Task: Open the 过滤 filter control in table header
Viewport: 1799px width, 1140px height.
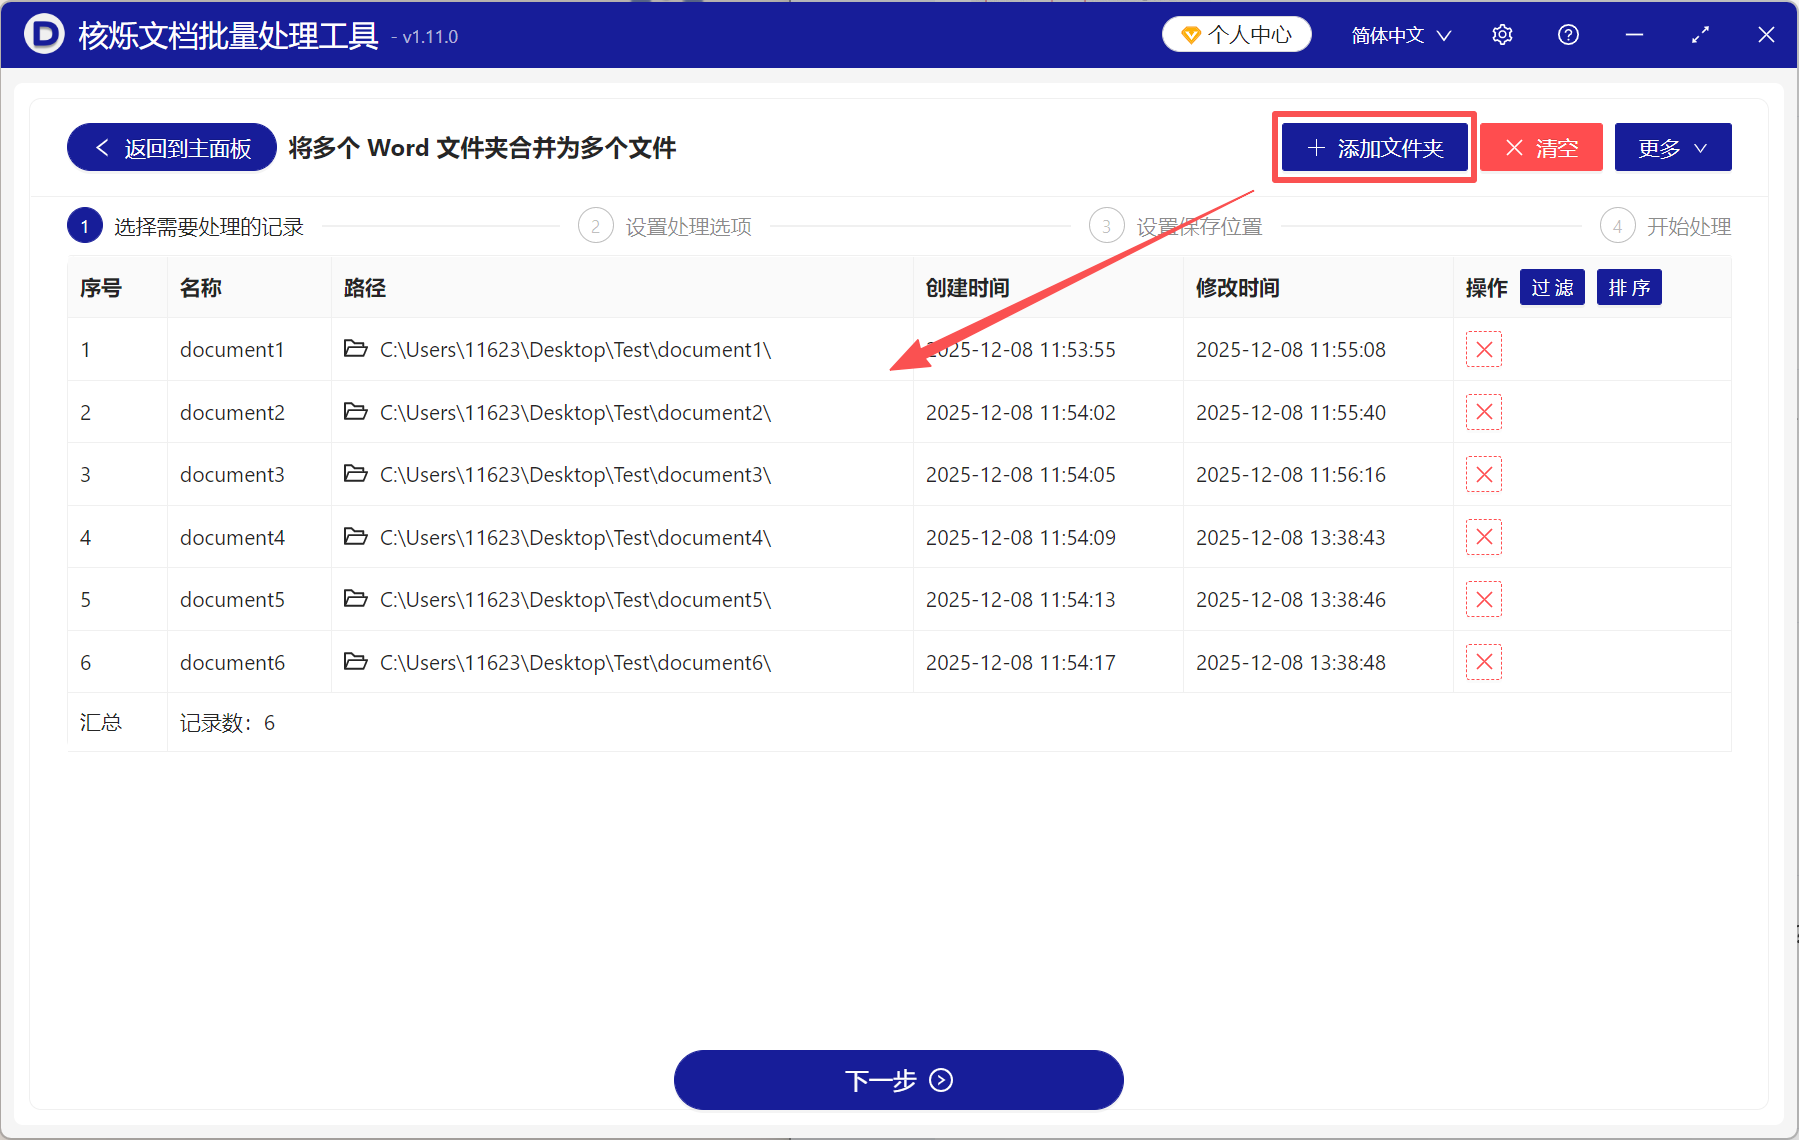Action: click(x=1552, y=287)
